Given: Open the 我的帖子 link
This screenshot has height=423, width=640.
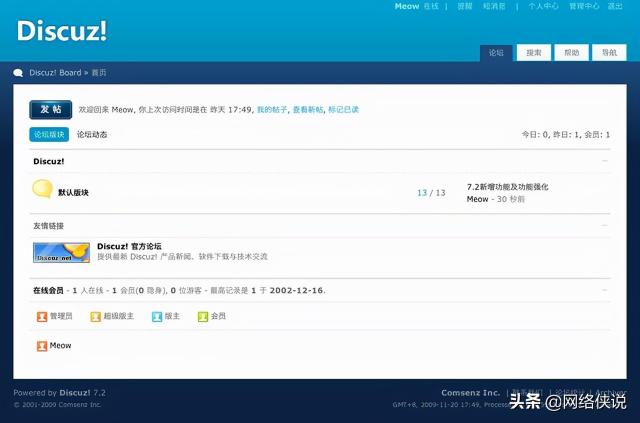Looking at the screenshot, I should 272,109.
